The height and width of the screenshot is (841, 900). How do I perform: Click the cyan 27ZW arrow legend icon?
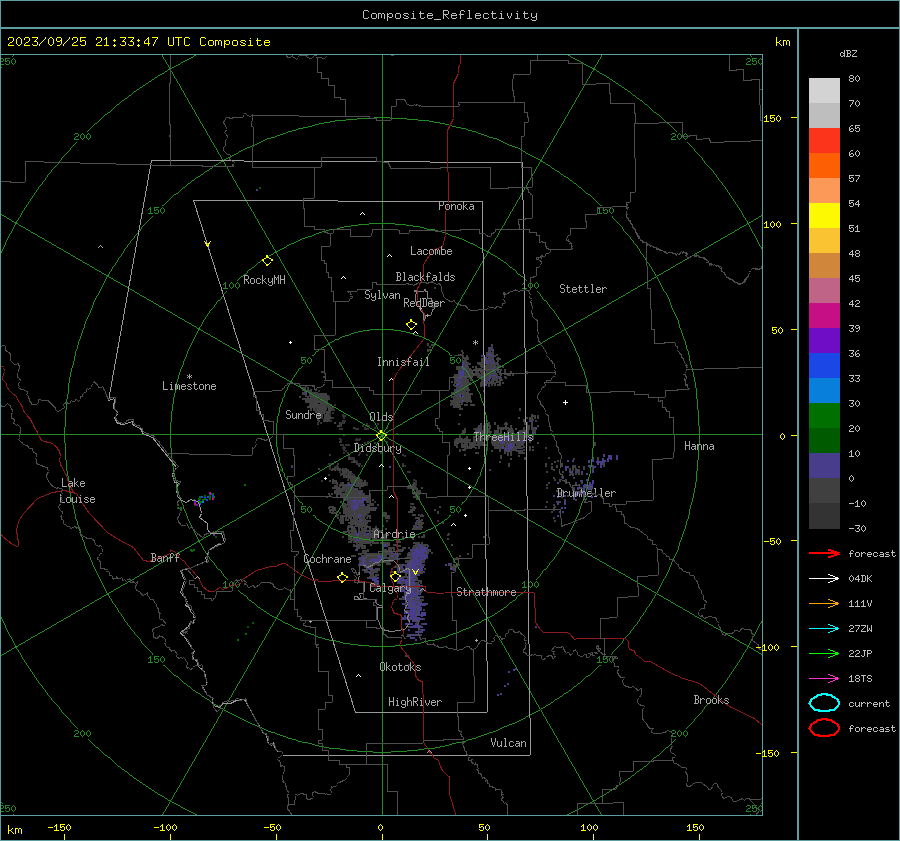pos(824,629)
